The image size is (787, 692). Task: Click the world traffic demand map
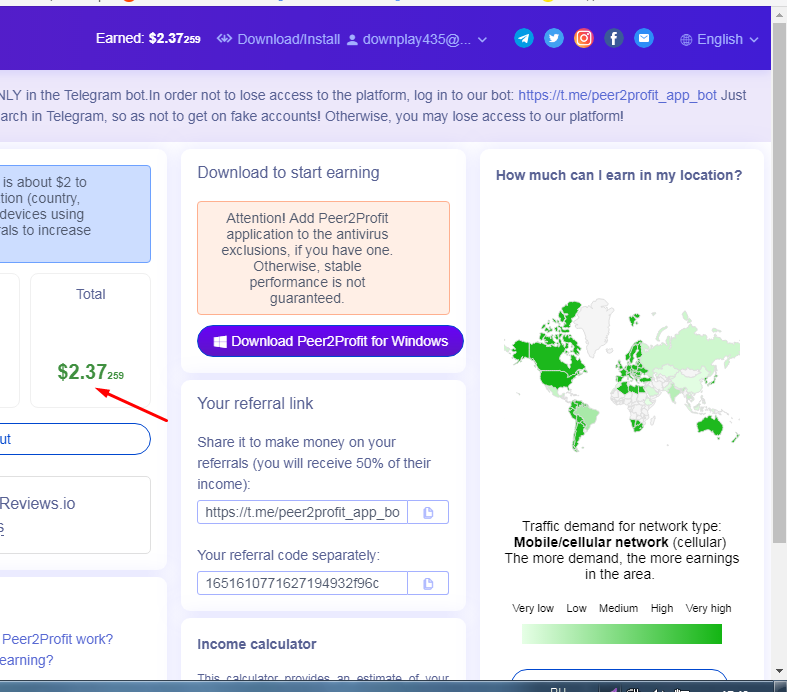click(x=622, y=375)
